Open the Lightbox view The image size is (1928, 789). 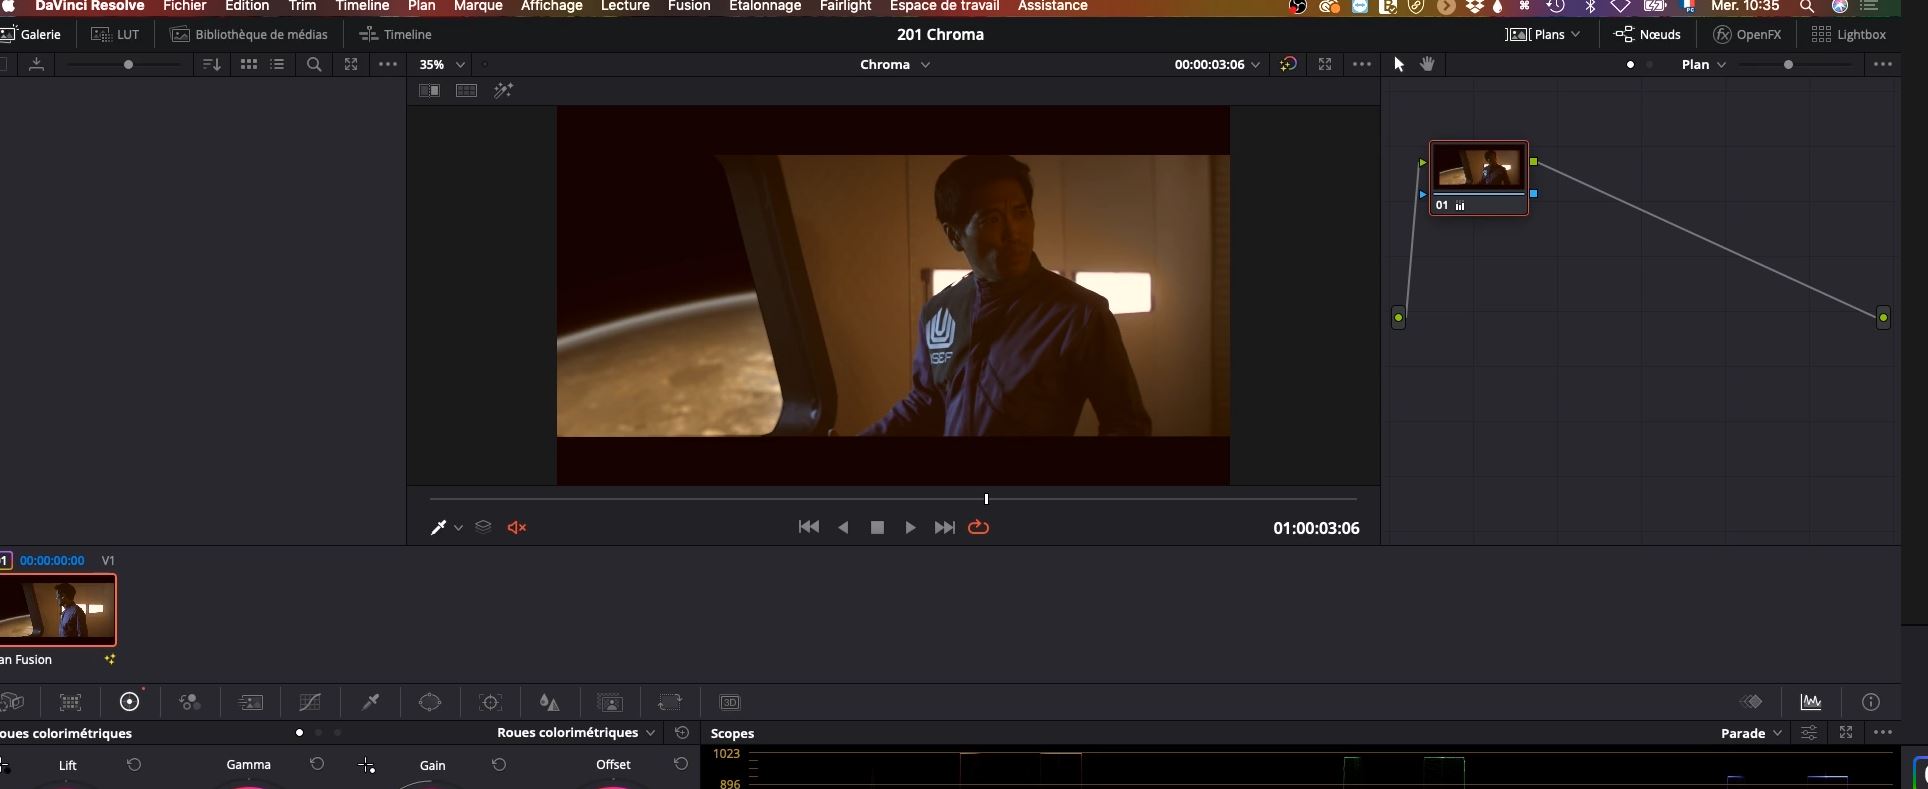point(1849,34)
